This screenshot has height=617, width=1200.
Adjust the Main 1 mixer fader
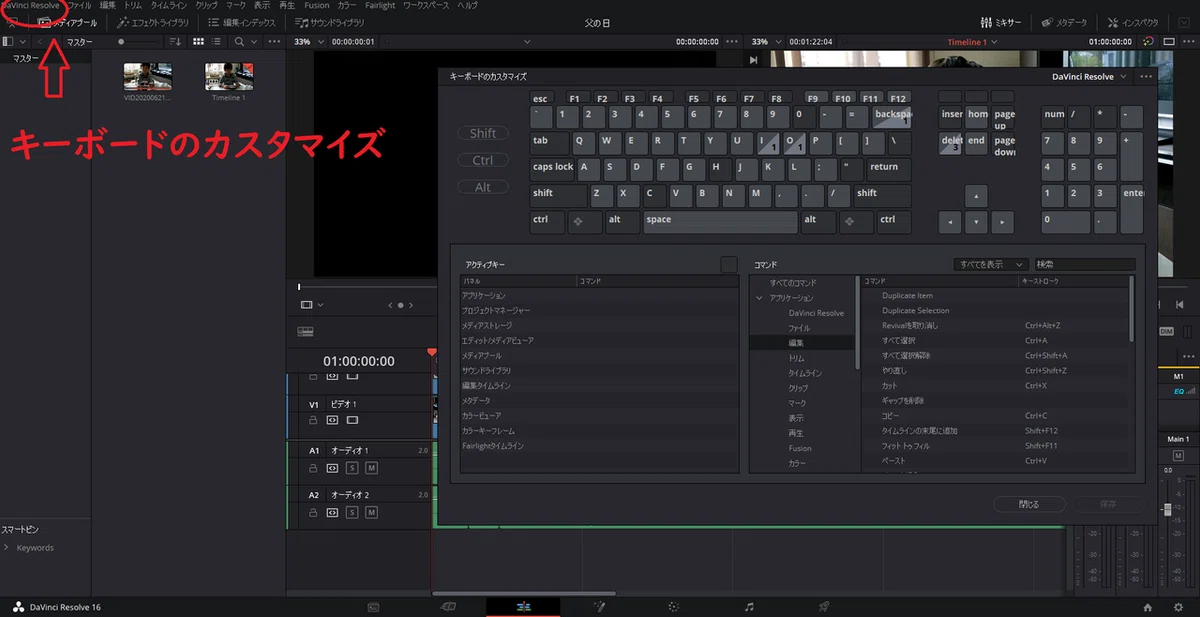click(x=1167, y=509)
